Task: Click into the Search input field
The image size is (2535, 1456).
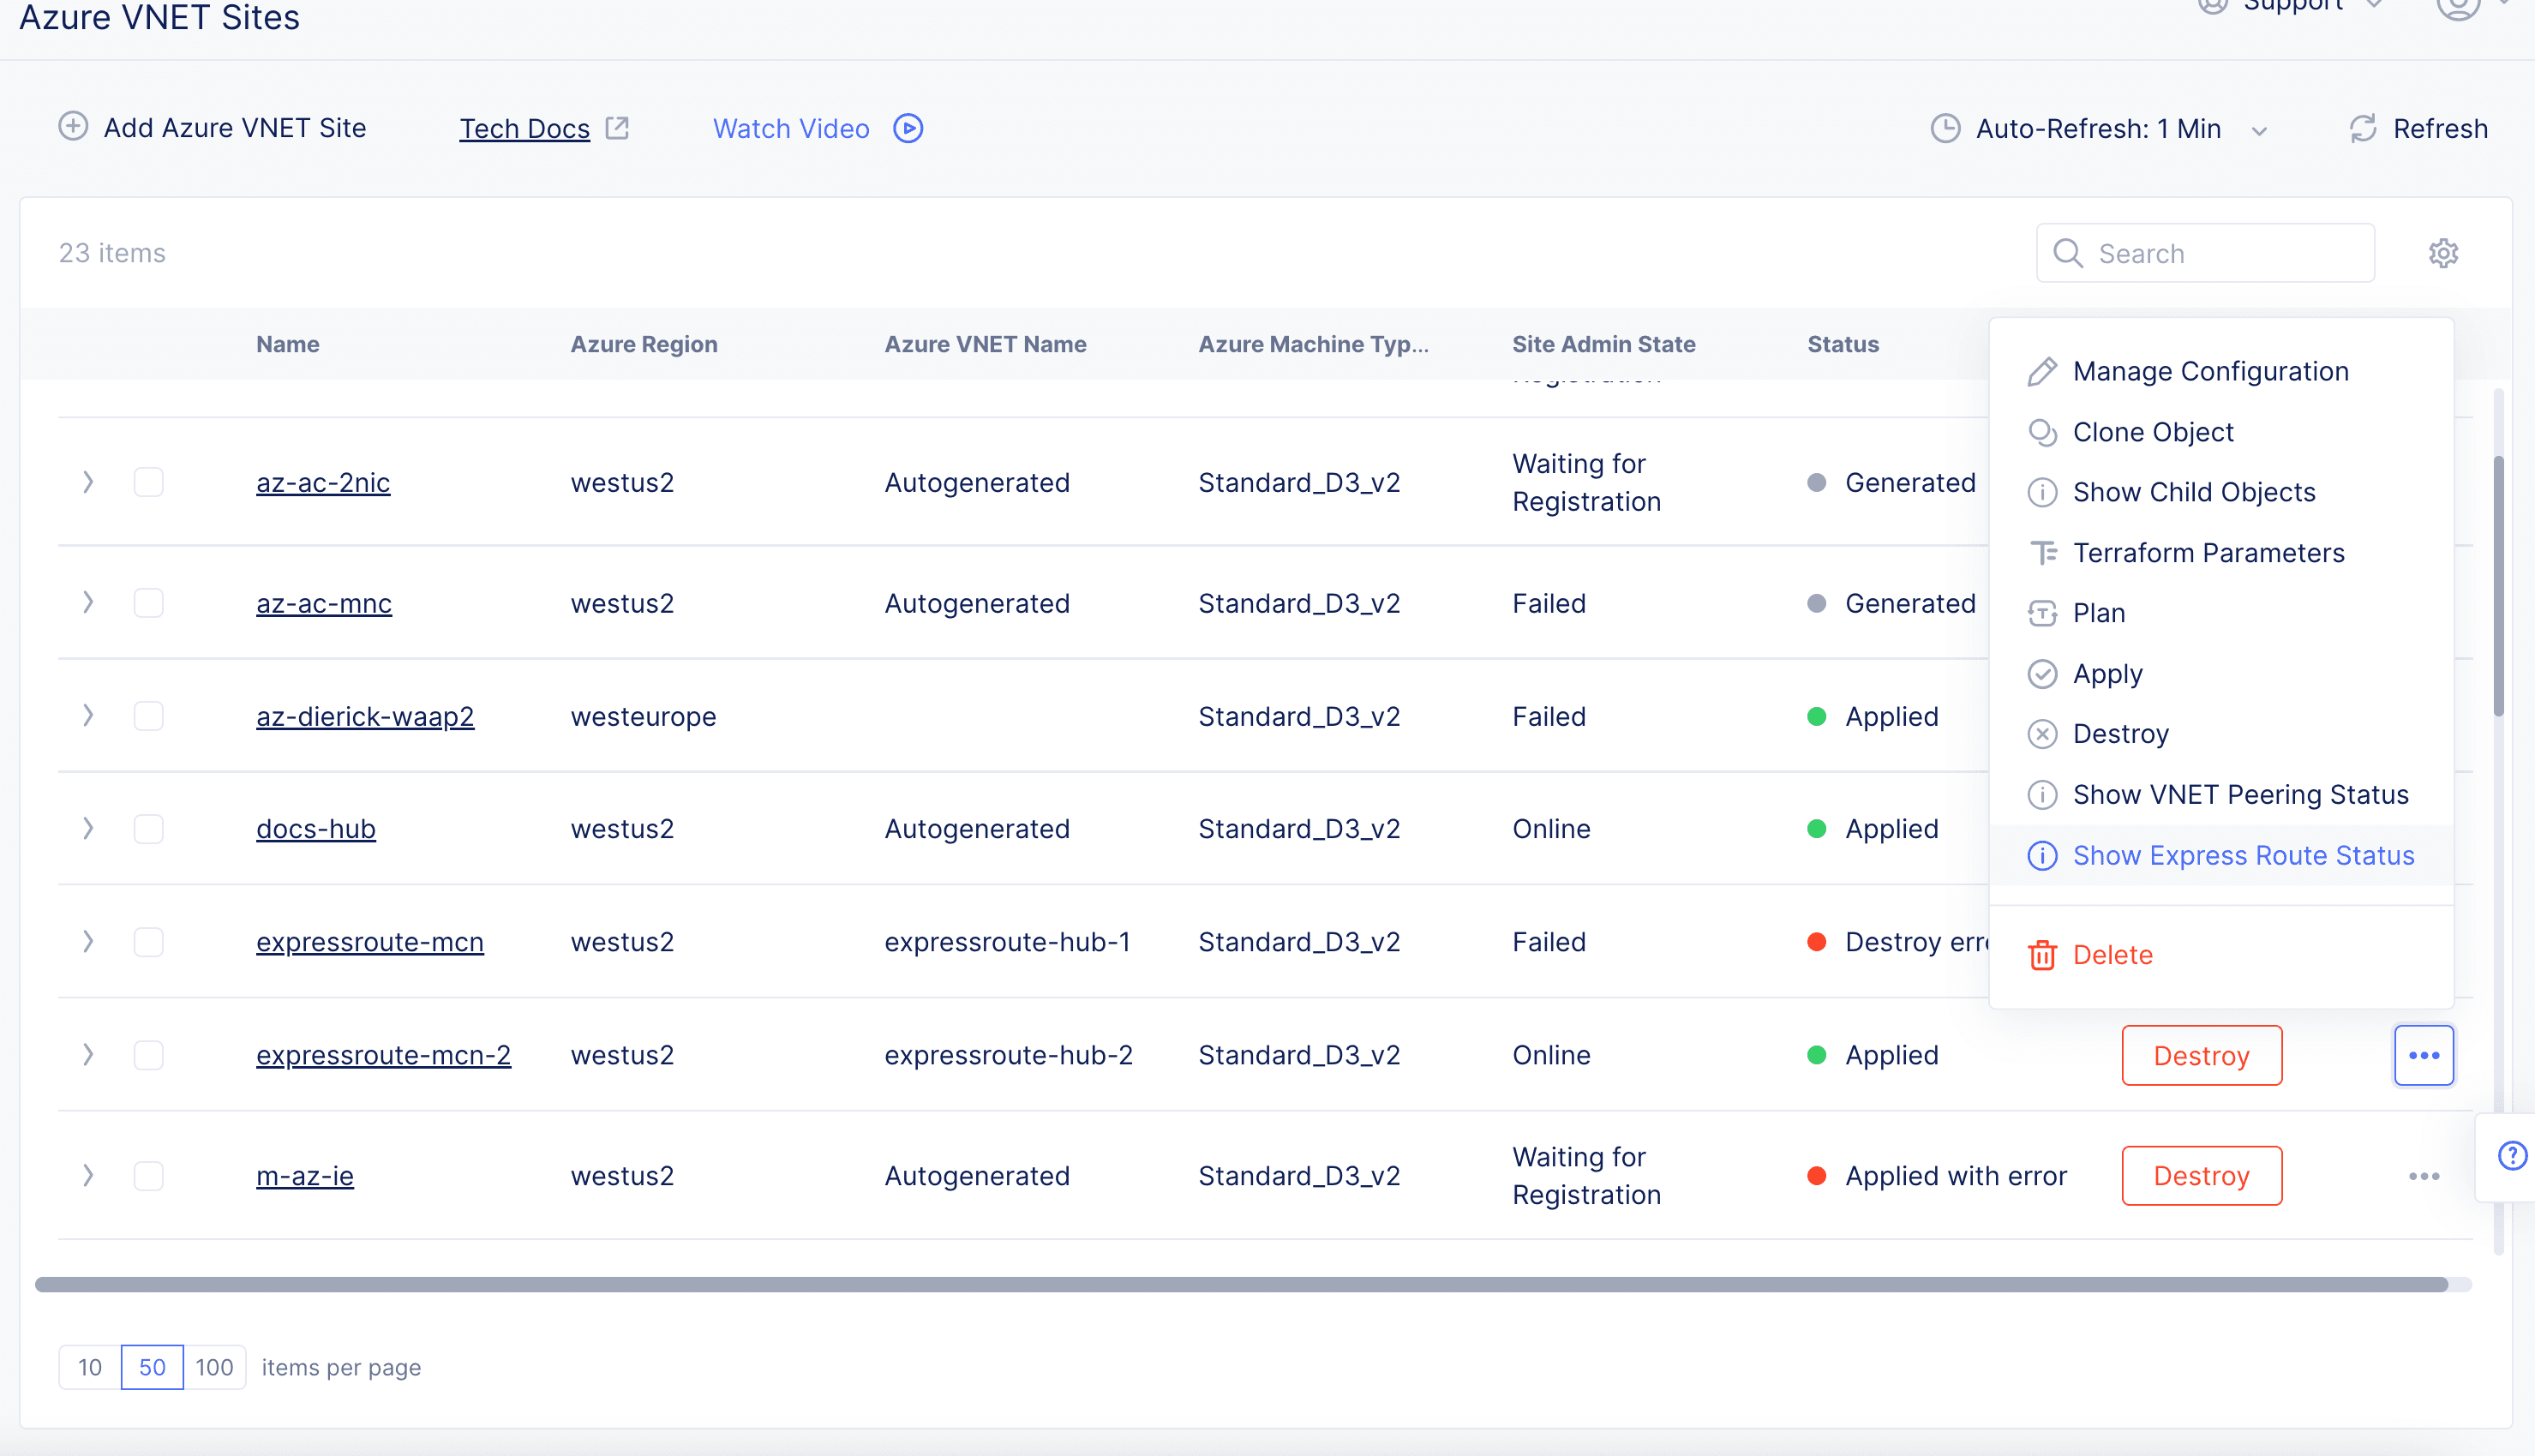Action: tap(2205, 254)
